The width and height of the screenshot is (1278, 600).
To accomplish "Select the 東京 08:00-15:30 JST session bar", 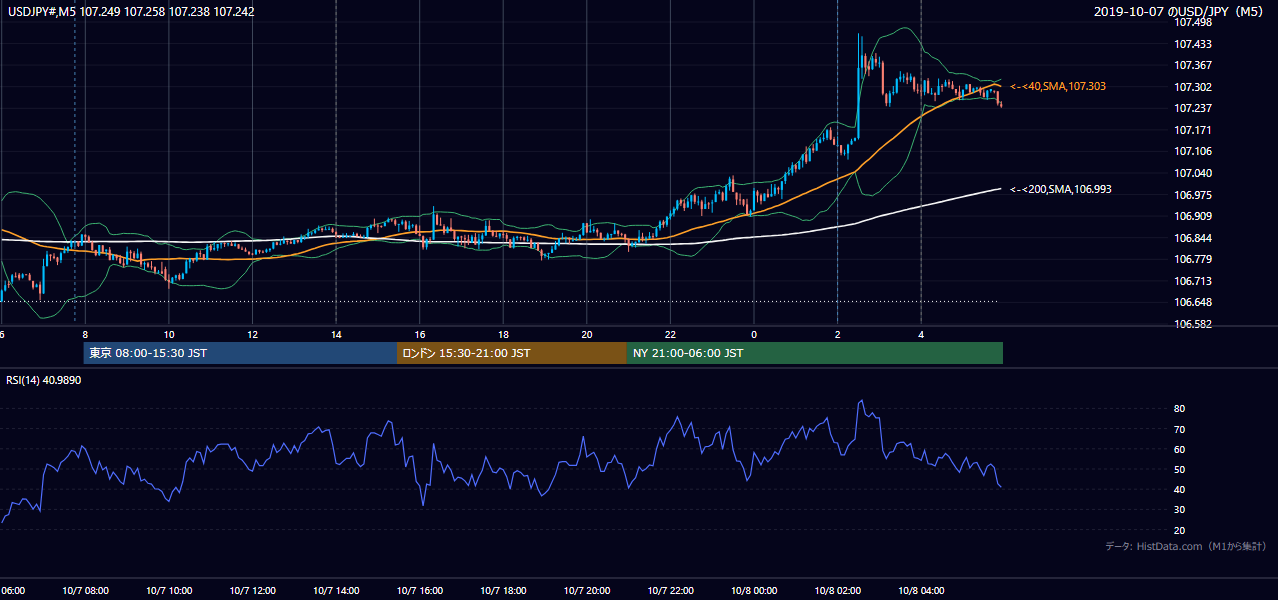I will pos(240,353).
